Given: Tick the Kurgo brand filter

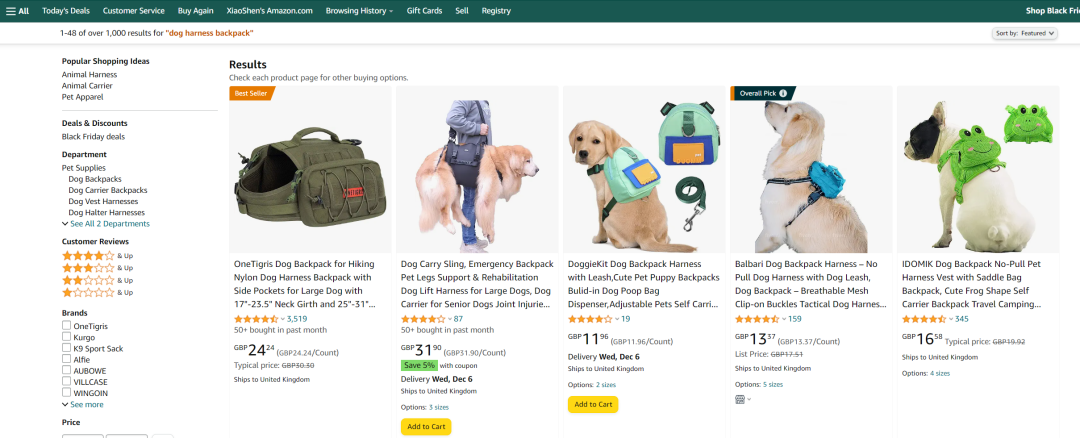Looking at the screenshot, I should pyautogui.click(x=66, y=337).
